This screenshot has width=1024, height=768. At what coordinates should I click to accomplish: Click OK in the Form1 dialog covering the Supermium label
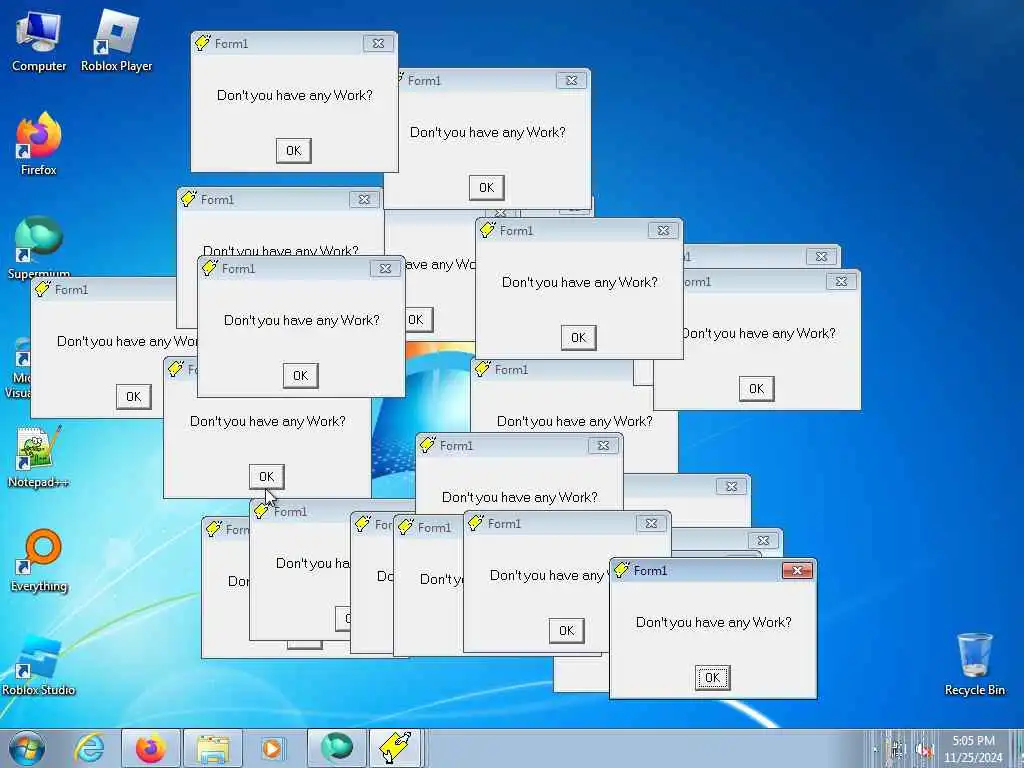pos(133,397)
